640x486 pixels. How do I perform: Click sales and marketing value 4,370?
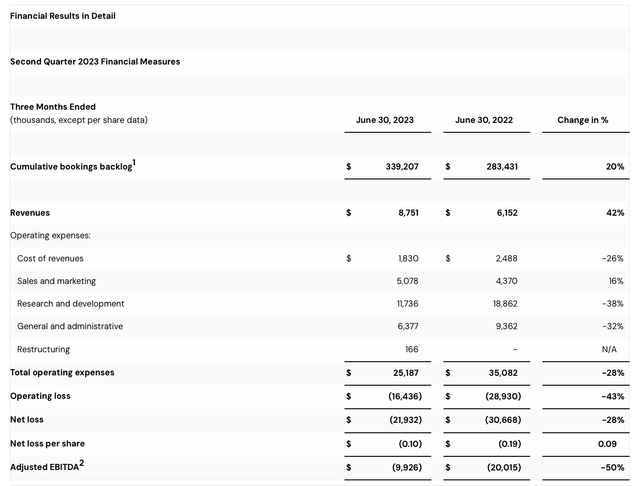tap(507, 281)
